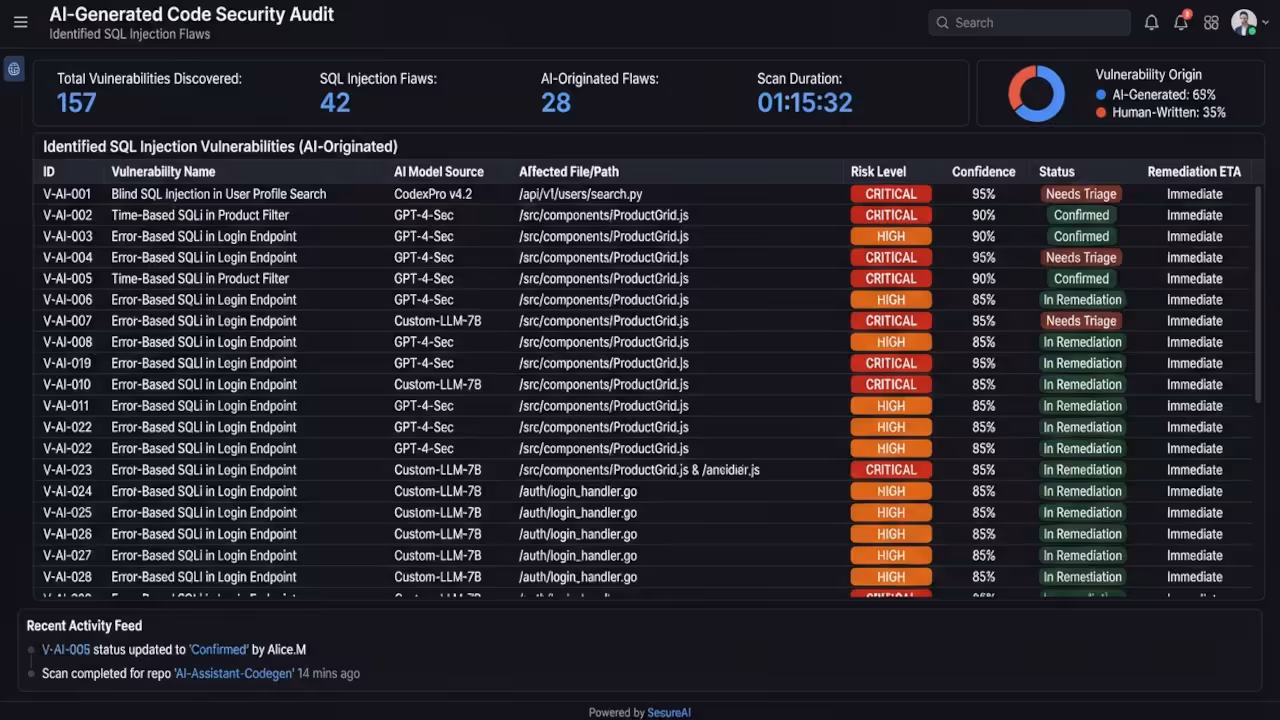Screen dimensions: 1280x720
Task: Sort by the Risk Level column header
Action: point(878,172)
